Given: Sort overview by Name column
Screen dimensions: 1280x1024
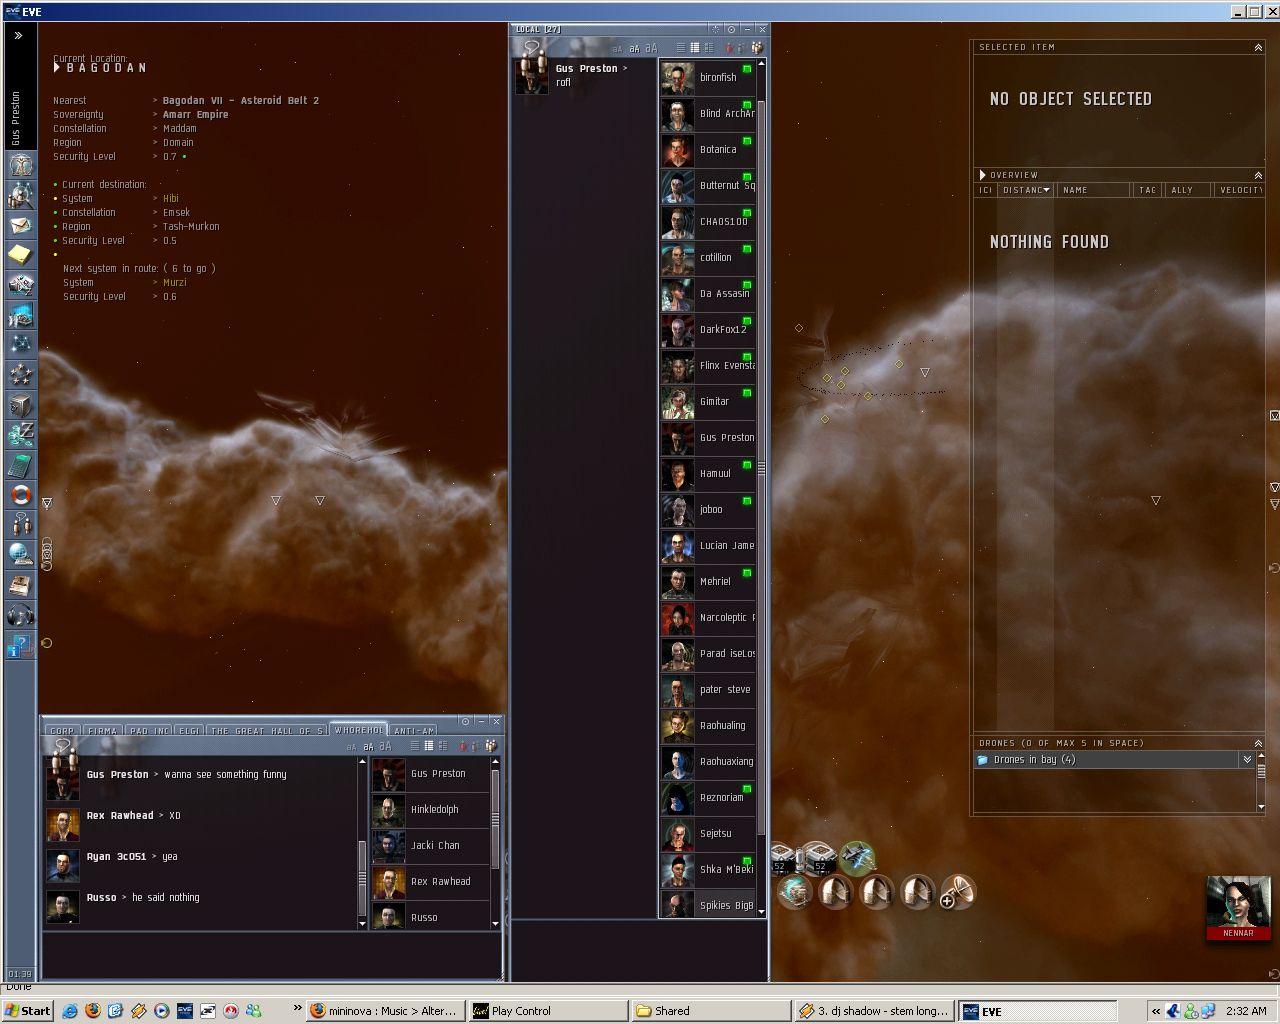Looking at the screenshot, I should [1092, 190].
